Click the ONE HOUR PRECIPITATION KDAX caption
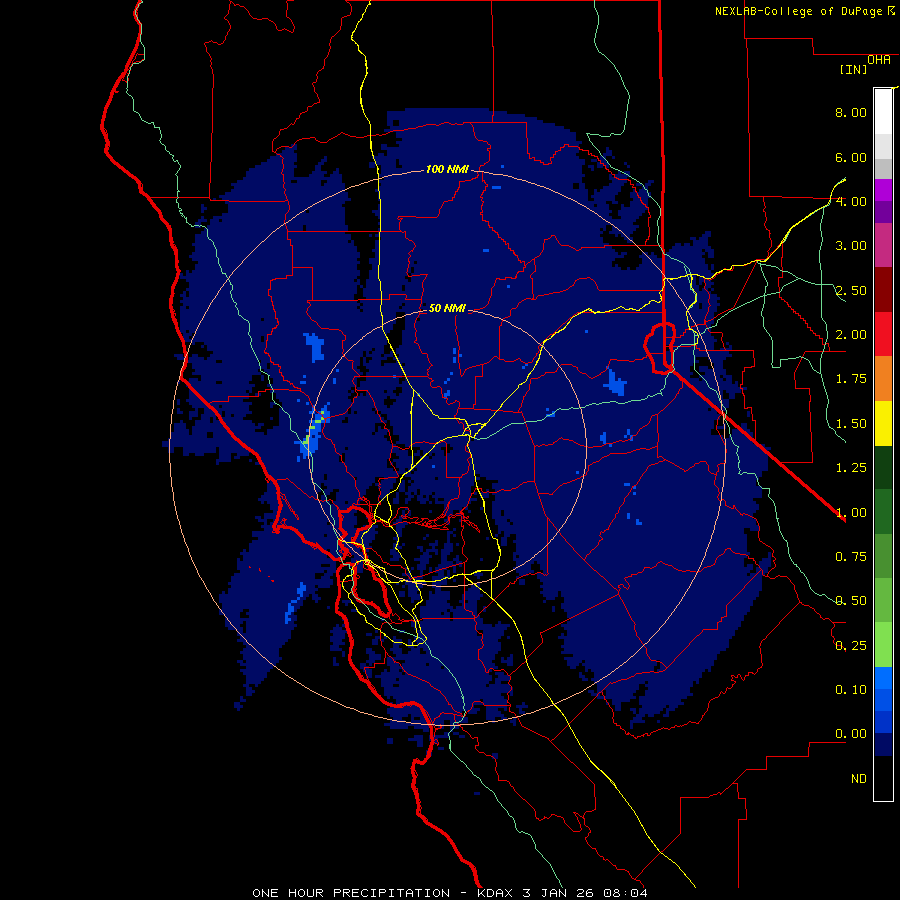This screenshot has width=900, height=900. pyautogui.click(x=450, y=893)
